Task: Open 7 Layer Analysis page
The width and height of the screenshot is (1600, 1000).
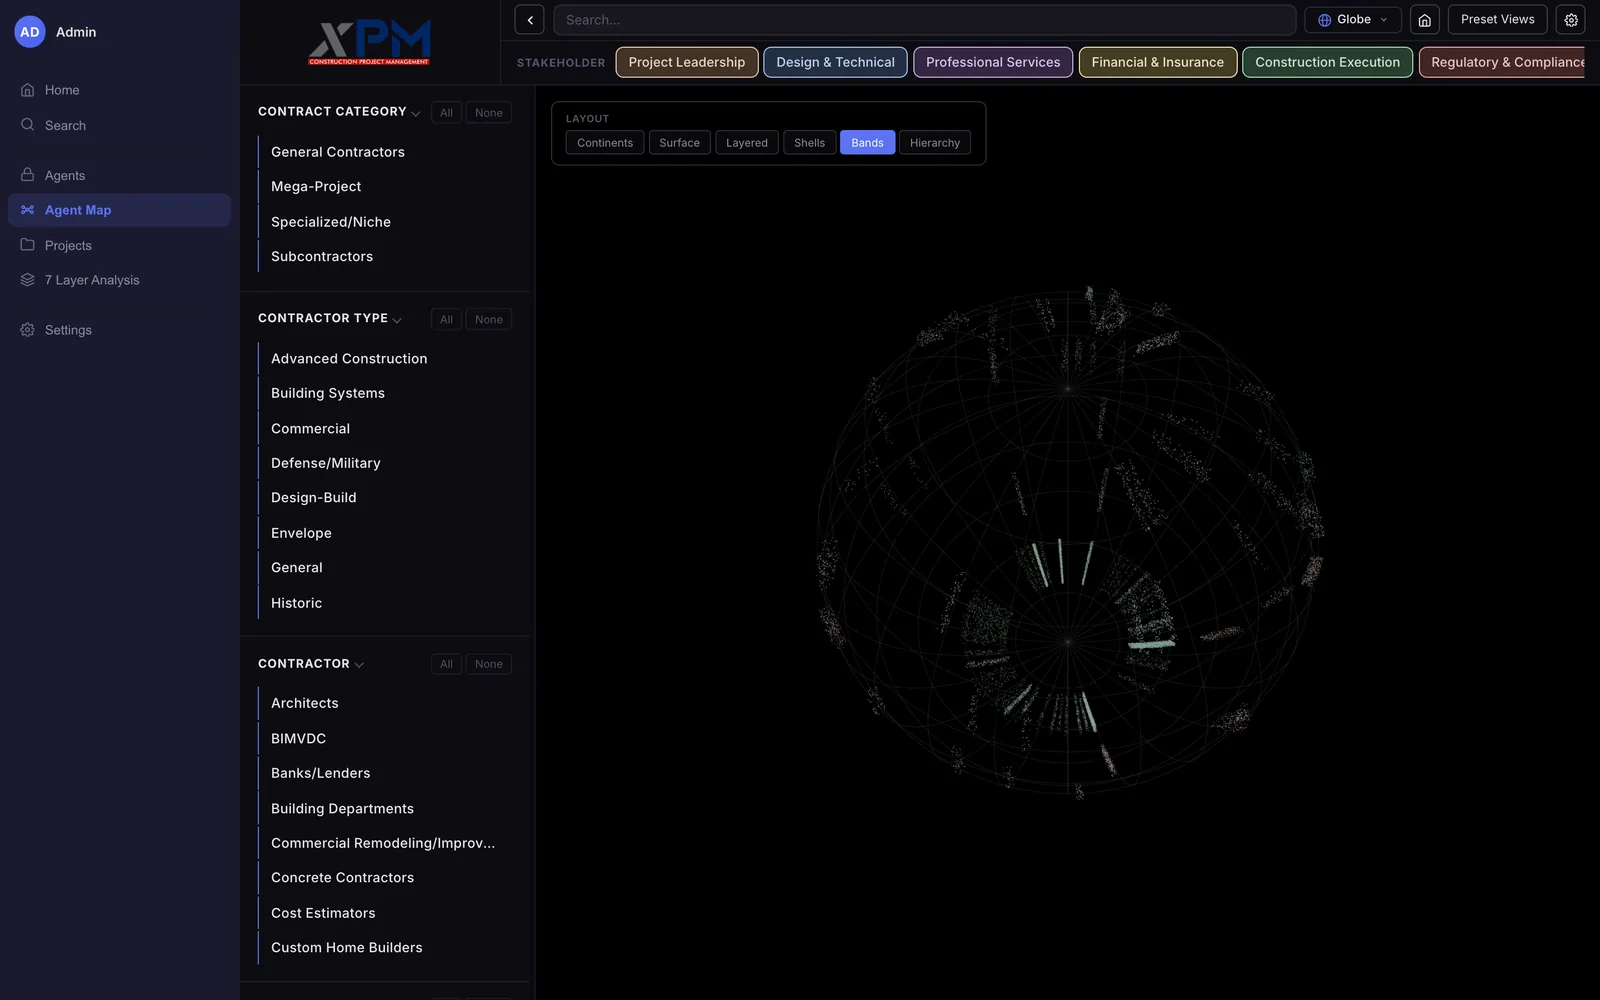Action: click(119, 280)
